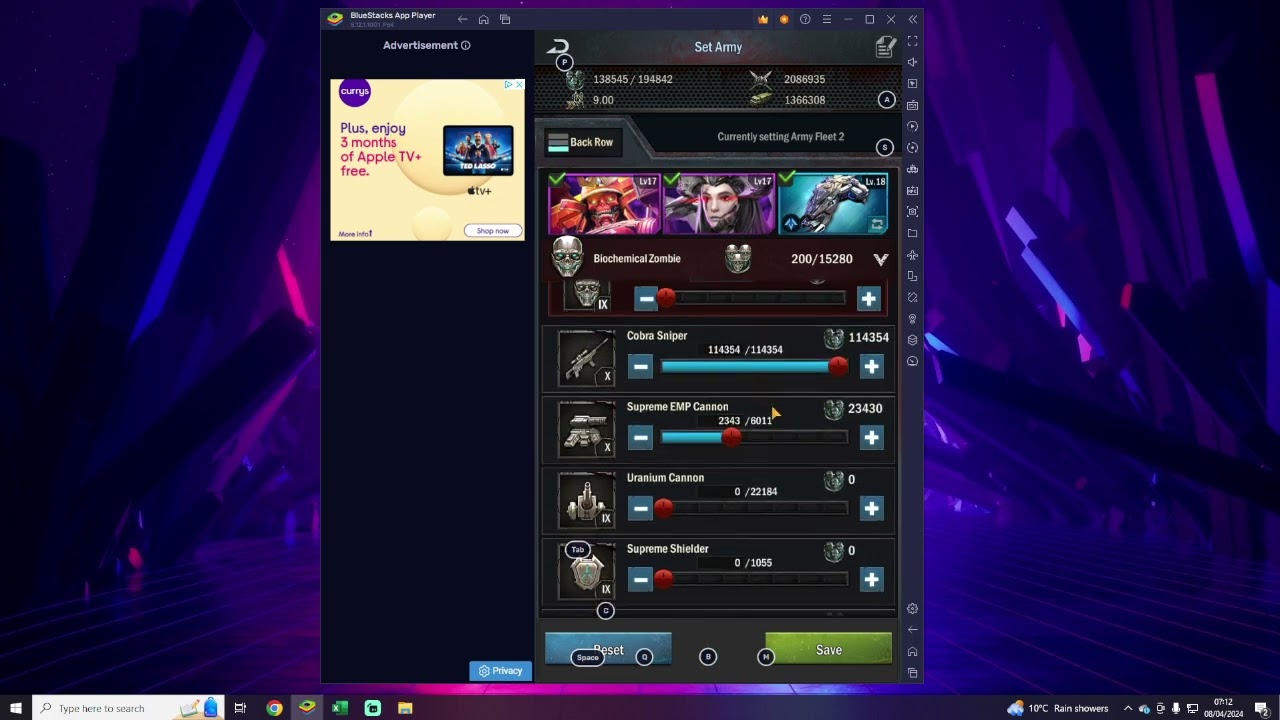The image size is (1280, 720).
Task: Open BlueStacks multi-instance layers icon
Action: point(912,340)
